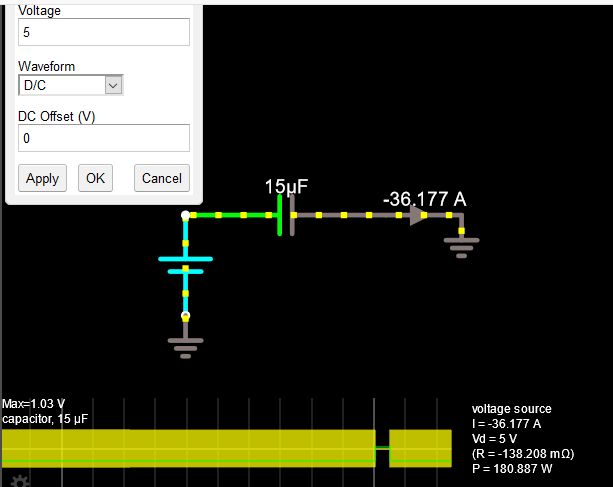Click the ground symbol at the right wire end

[x=461, y=247]
